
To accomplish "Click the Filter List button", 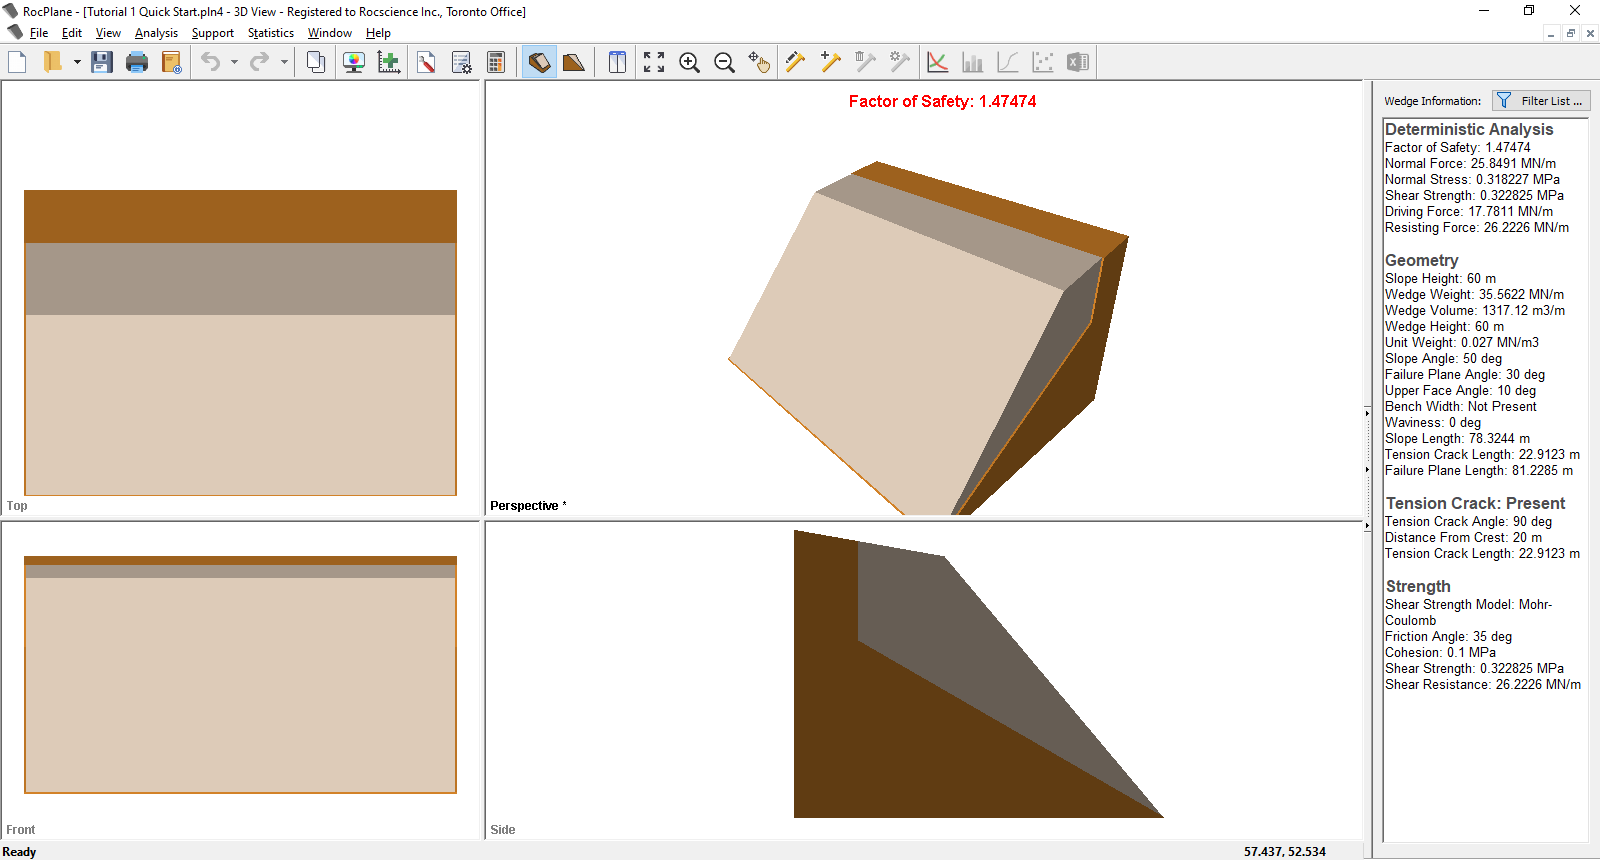I will pyautogui.click(x=1541, y=101).
